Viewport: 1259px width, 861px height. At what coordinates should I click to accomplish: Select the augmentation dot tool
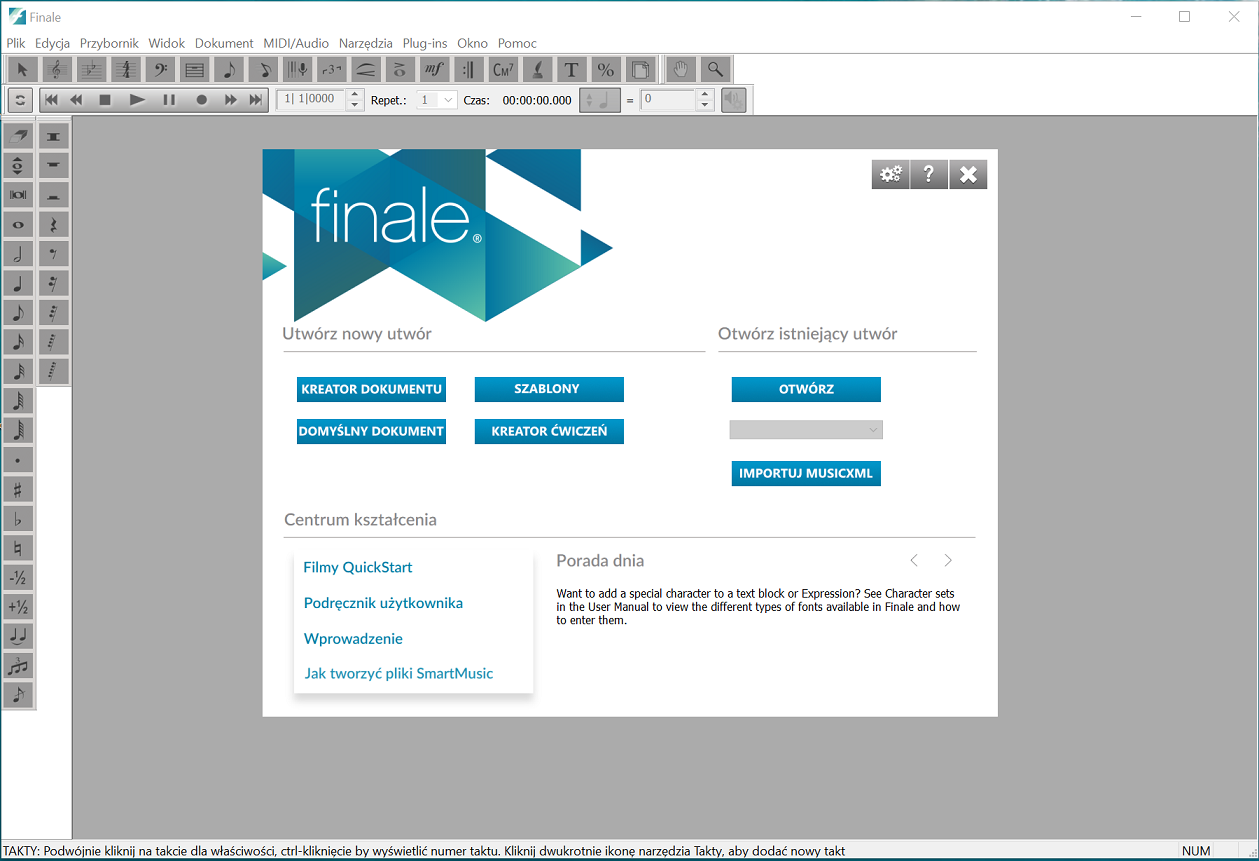[x=19, y=460]
